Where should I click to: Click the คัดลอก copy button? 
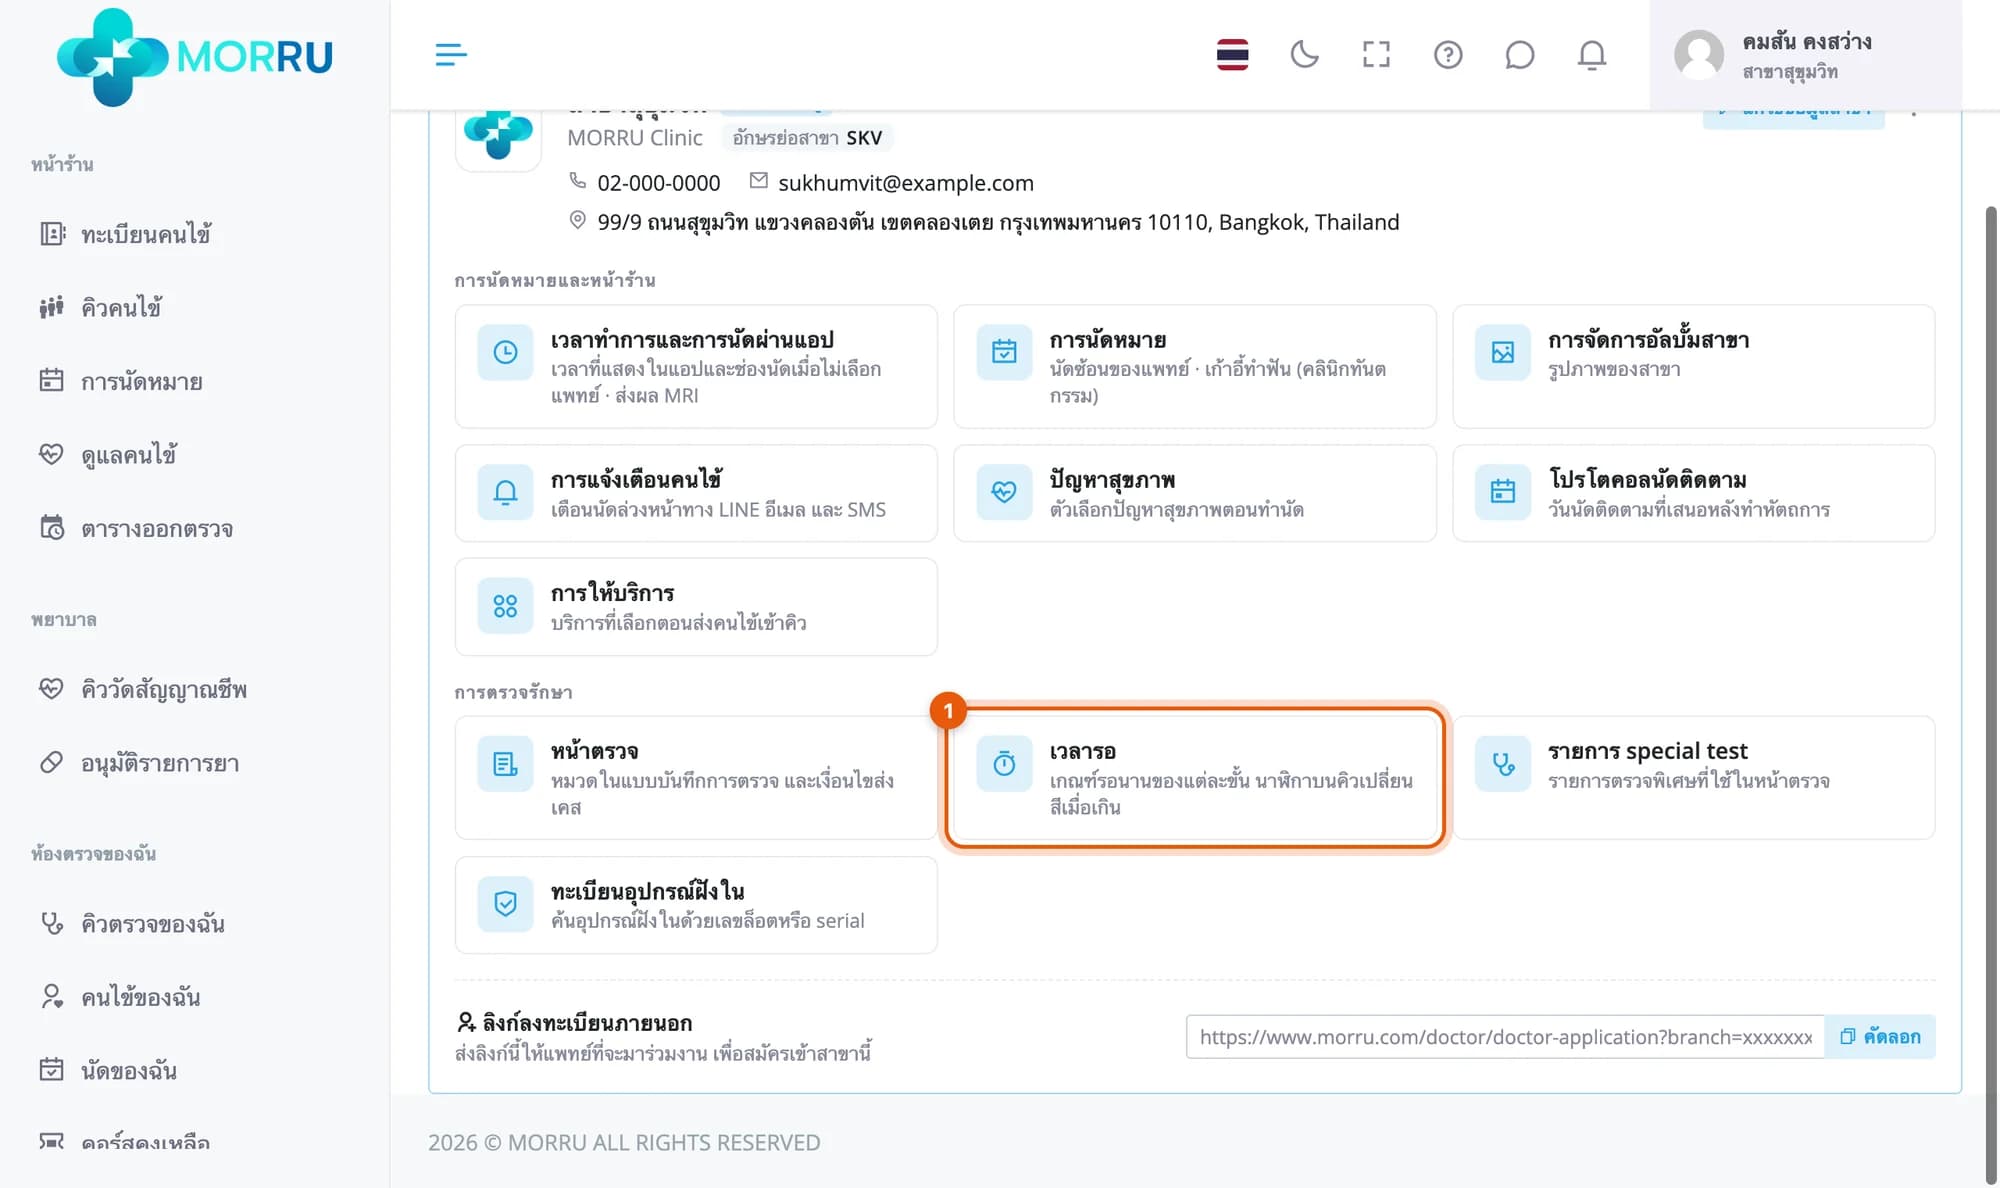coord(1880,1037)
